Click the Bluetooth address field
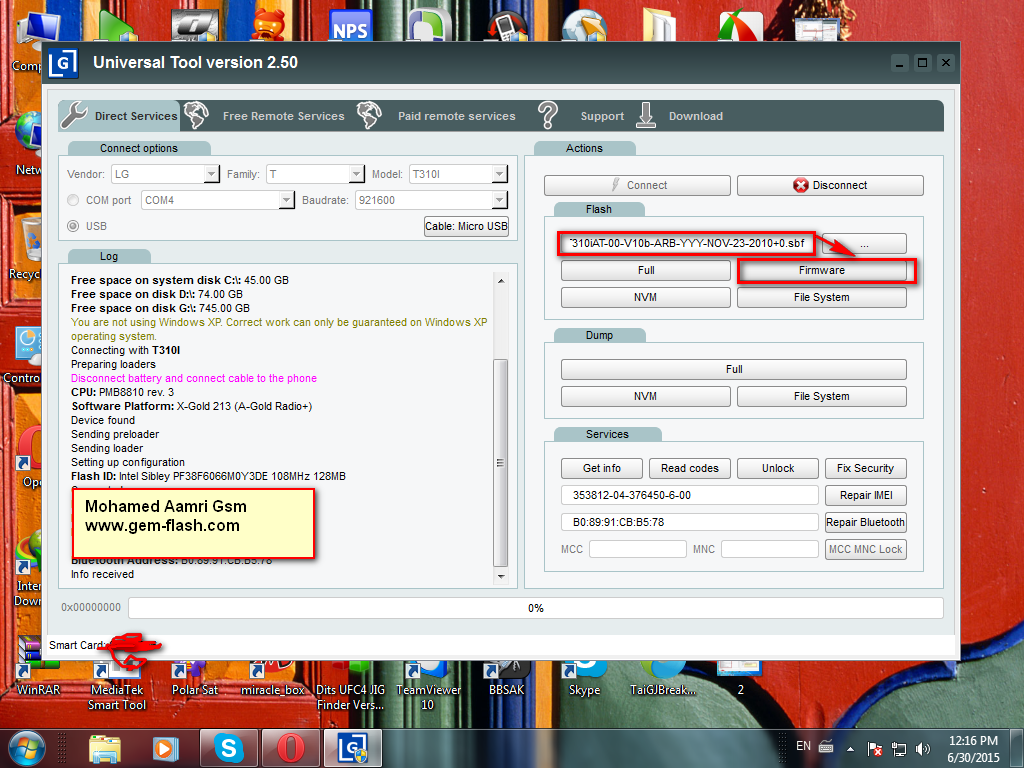 pos(690,522)
